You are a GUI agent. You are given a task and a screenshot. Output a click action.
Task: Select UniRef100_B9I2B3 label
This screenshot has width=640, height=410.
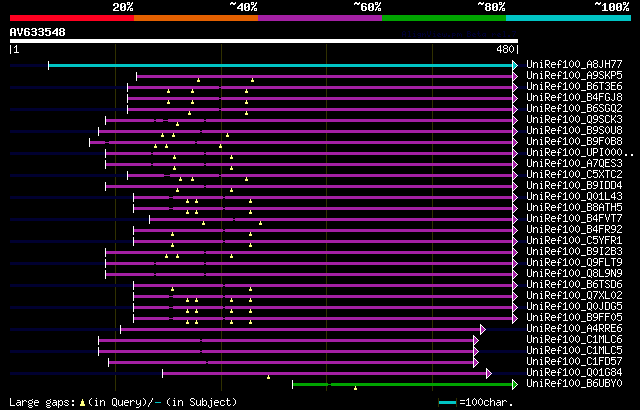574,252
